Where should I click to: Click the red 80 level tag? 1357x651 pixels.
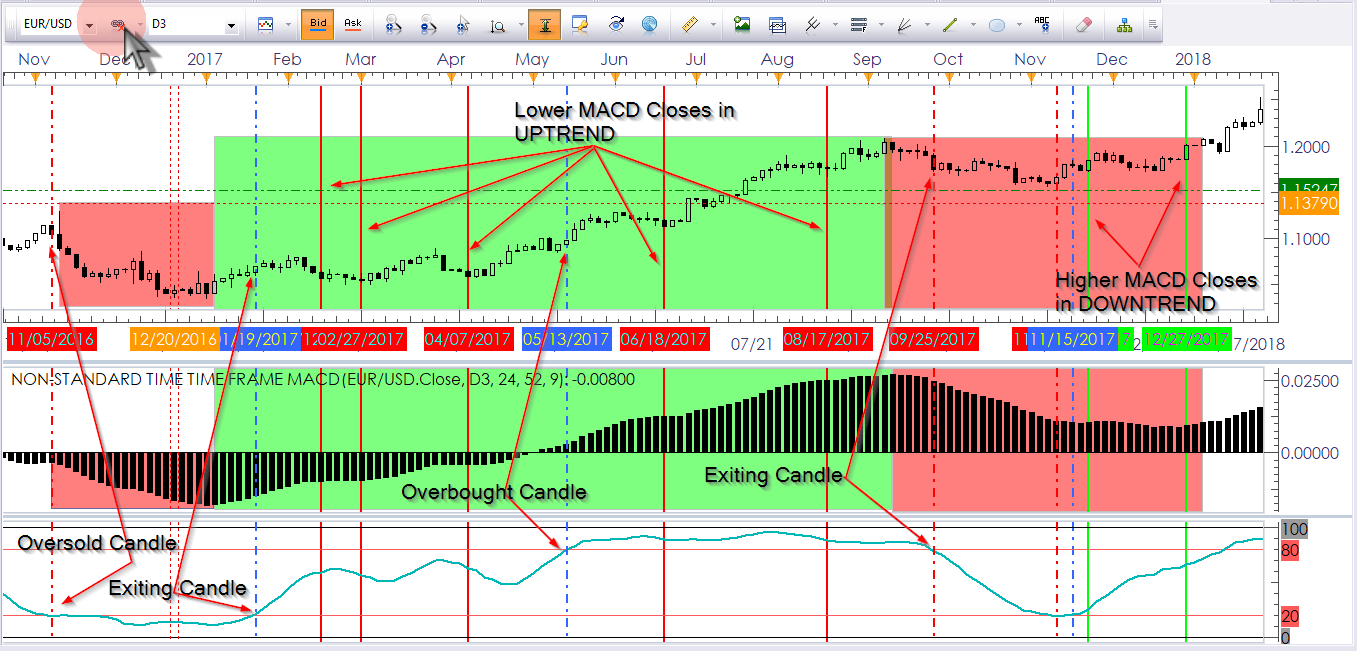click(x=1290, y=550)
